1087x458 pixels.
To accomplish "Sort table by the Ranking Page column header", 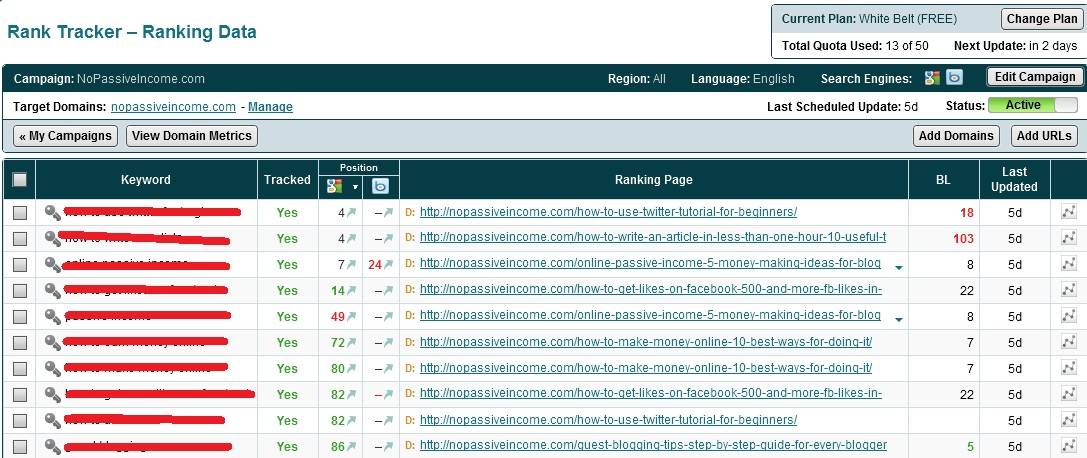I will point(653,179).
